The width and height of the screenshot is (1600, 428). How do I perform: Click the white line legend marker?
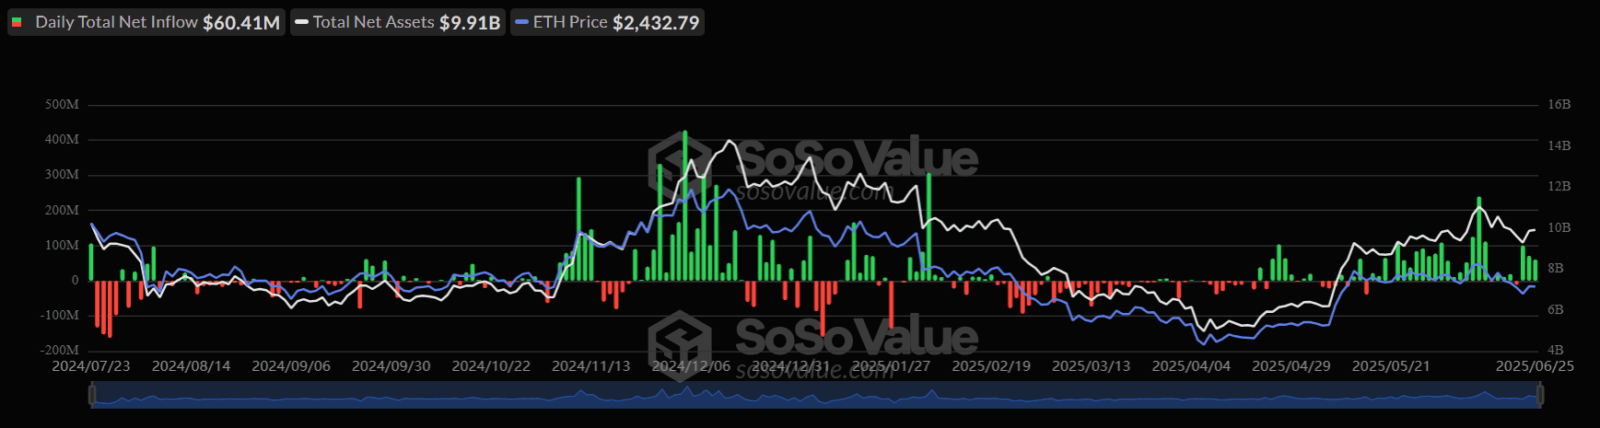[301, 22]
